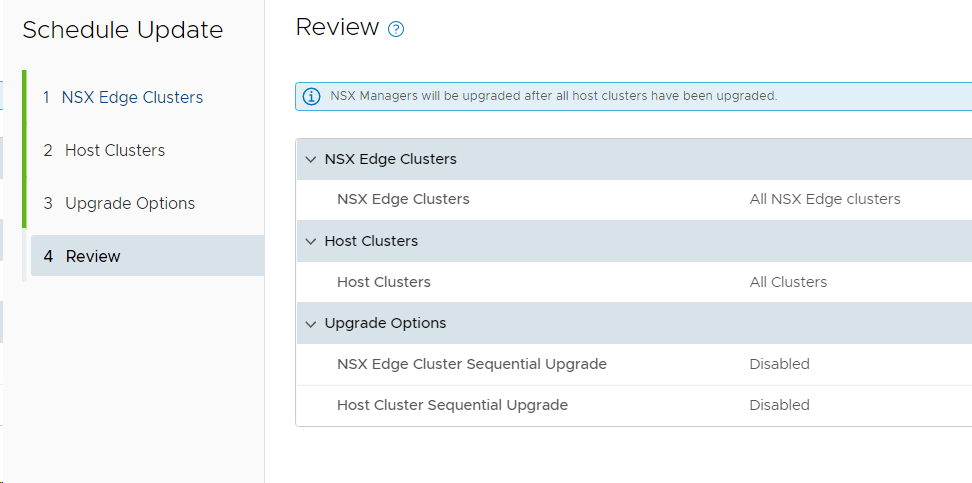The height and width of the screenshot is (483, 972).
Task: Click the help icon beside Review heading
Action: coord(396,29)
